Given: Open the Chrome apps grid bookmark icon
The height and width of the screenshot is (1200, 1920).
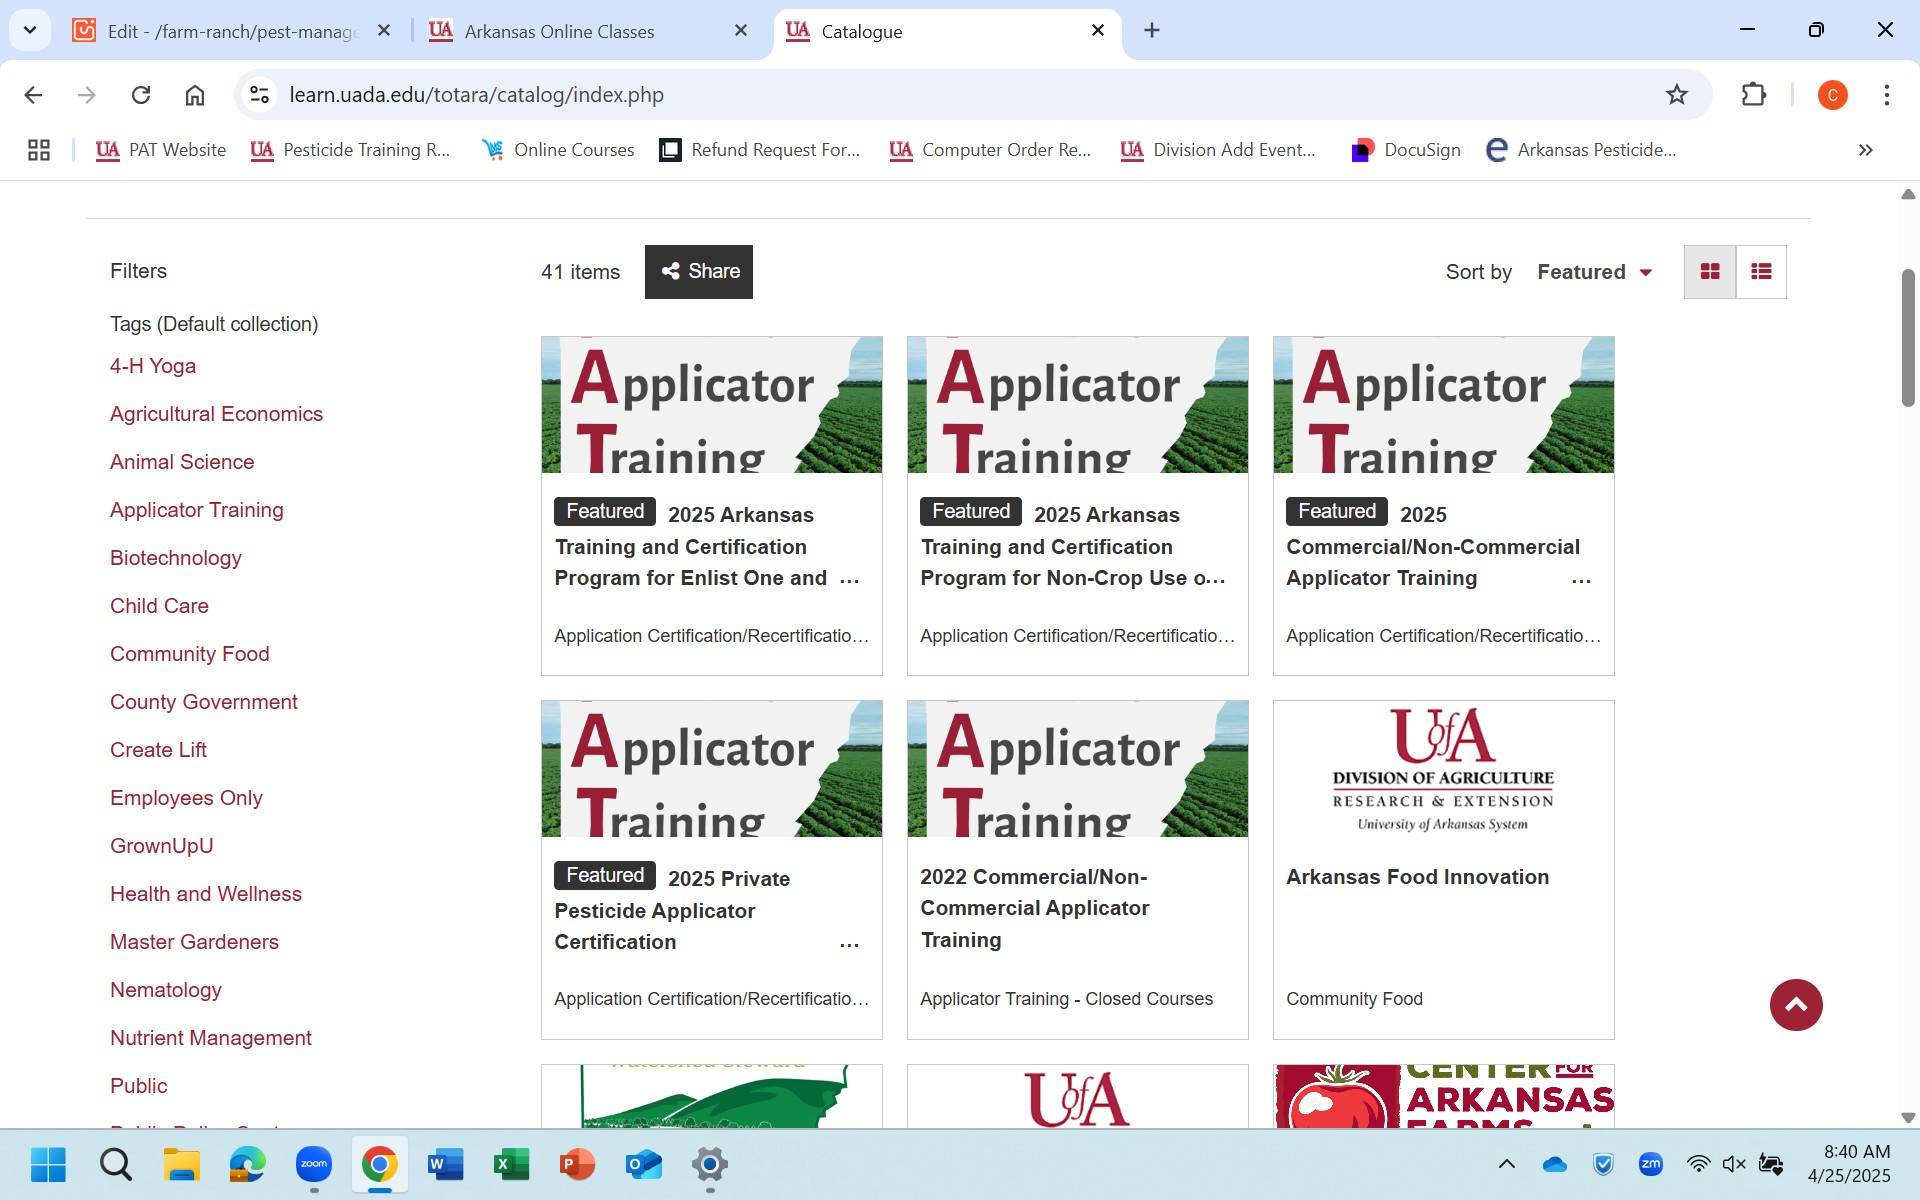Looking at the screenshot, I should (39, 150).
